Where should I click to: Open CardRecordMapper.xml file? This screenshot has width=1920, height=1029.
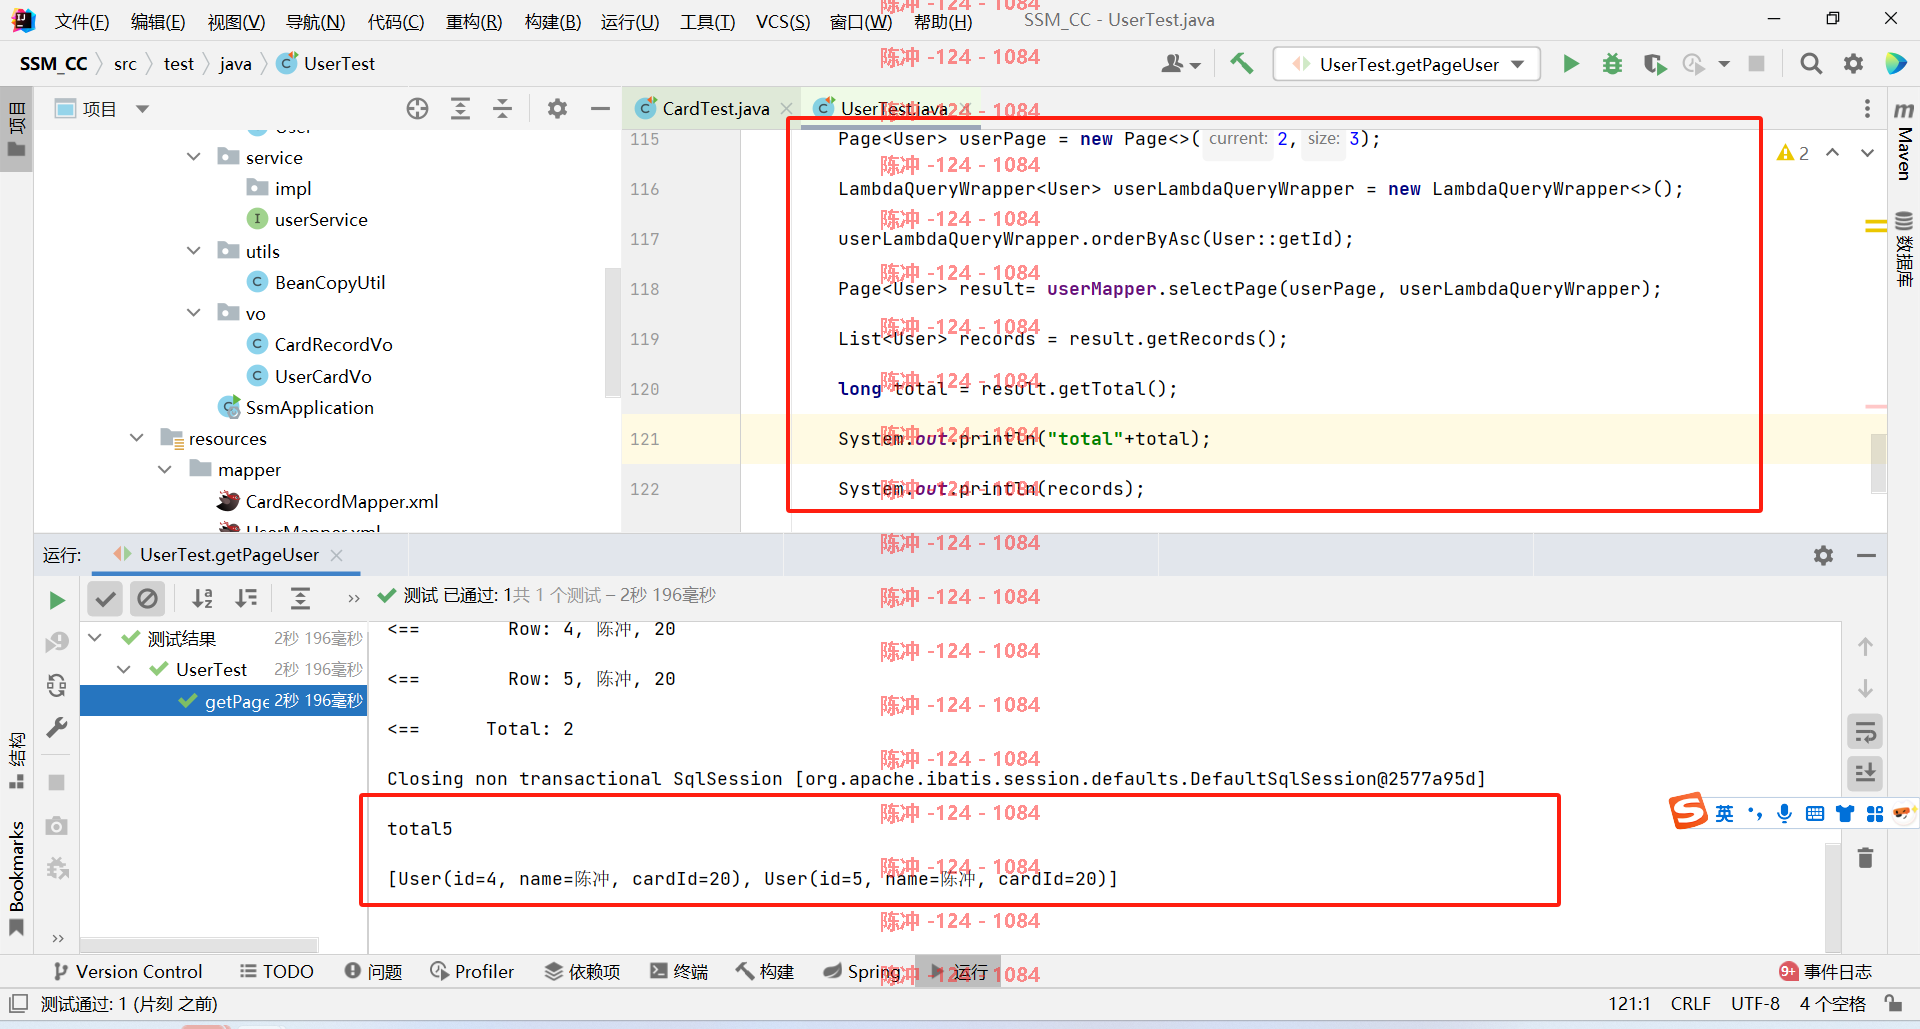pyautogui.click(x=341, y=501)
